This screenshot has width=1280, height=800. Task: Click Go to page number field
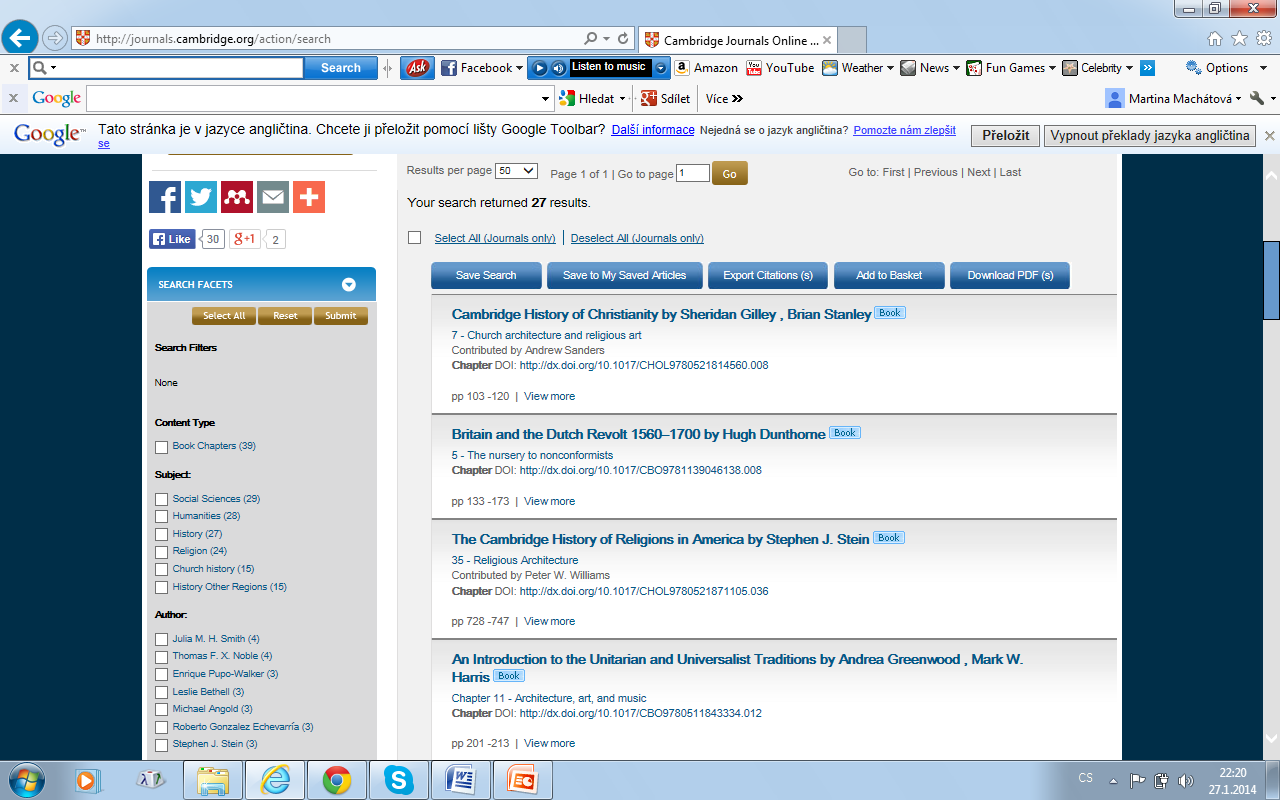[693, 173]
